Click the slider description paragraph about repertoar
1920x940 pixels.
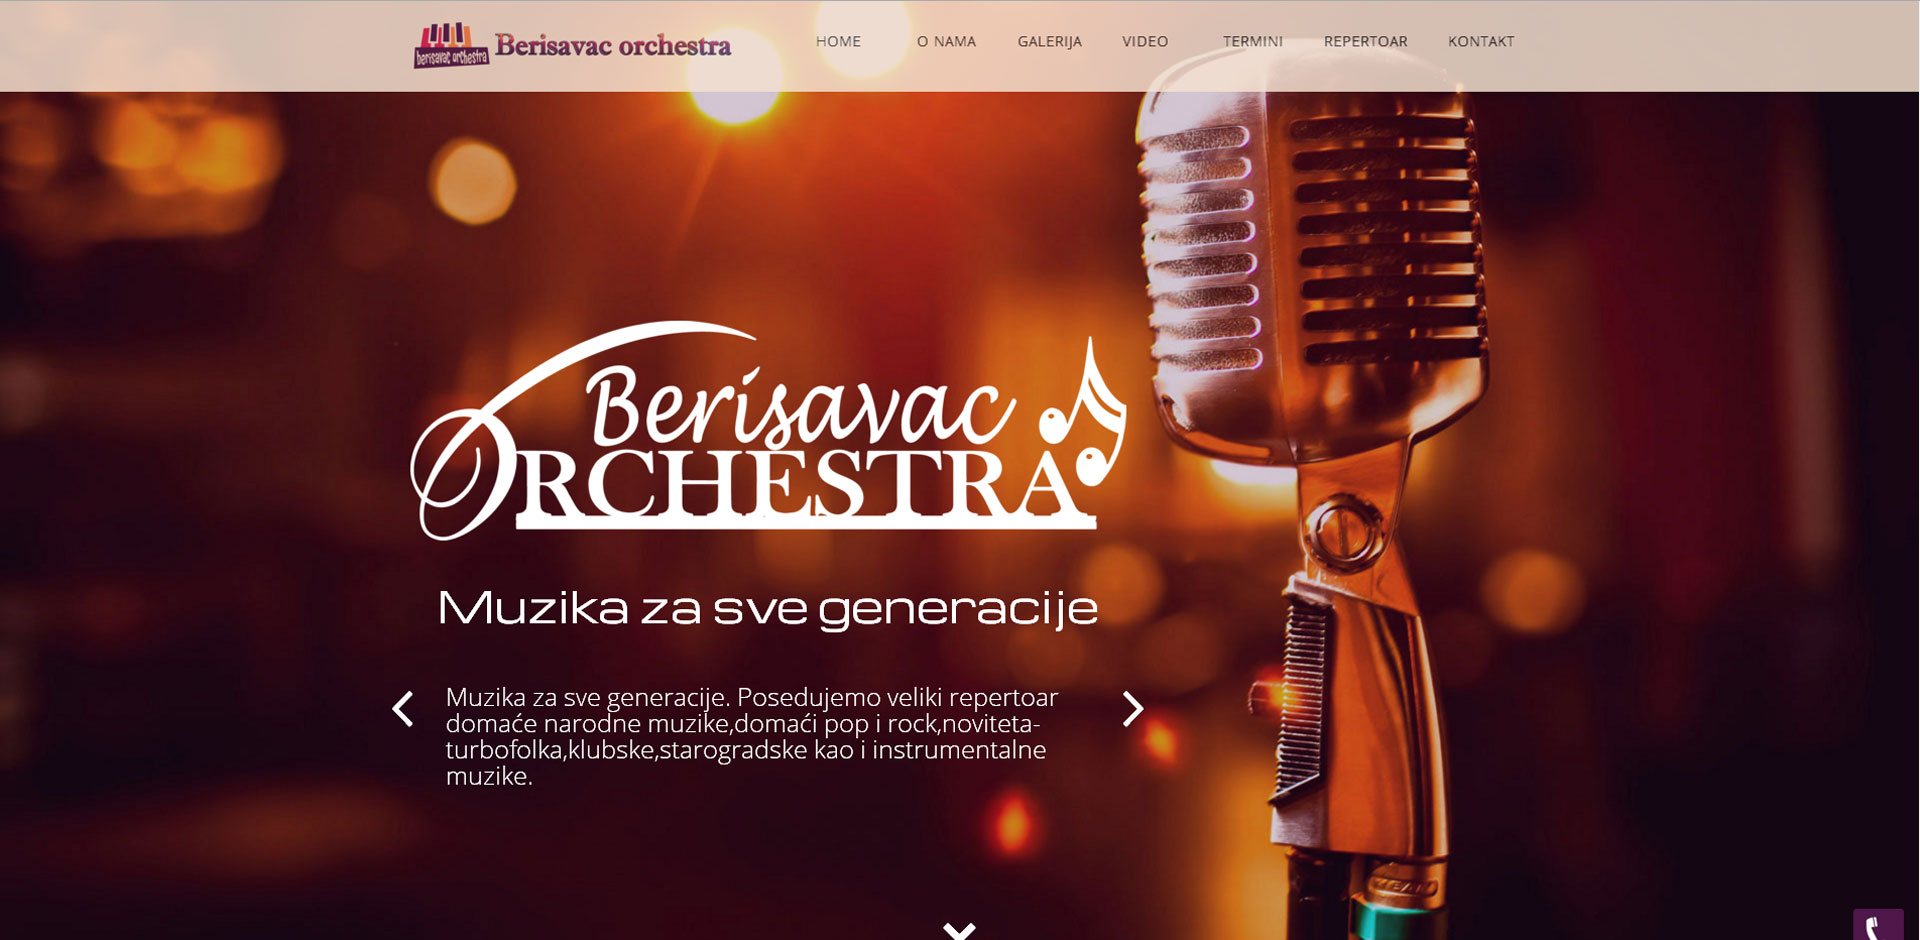click(752, 736)
